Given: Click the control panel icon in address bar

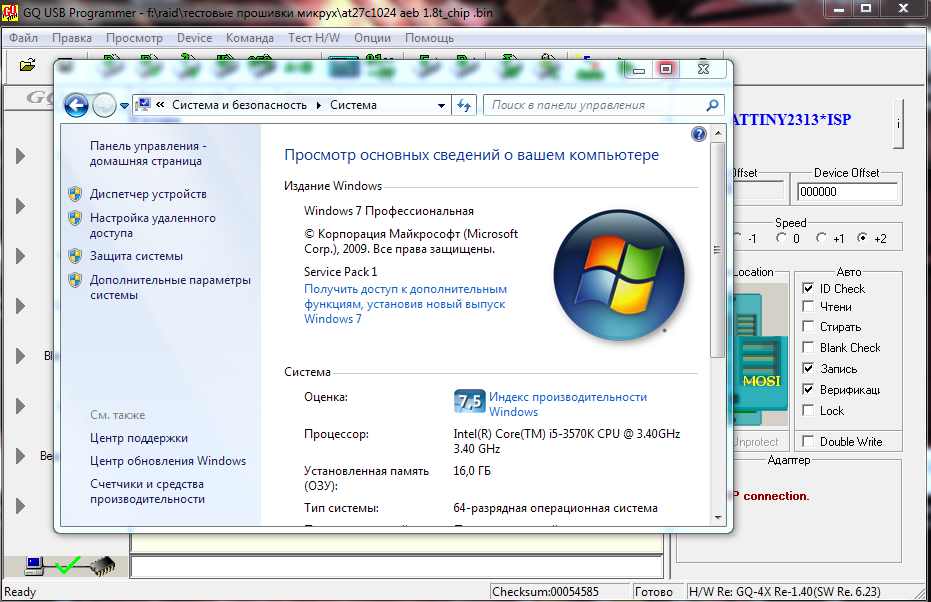Looking at the screenshot, I should click(x=143, y=105).
